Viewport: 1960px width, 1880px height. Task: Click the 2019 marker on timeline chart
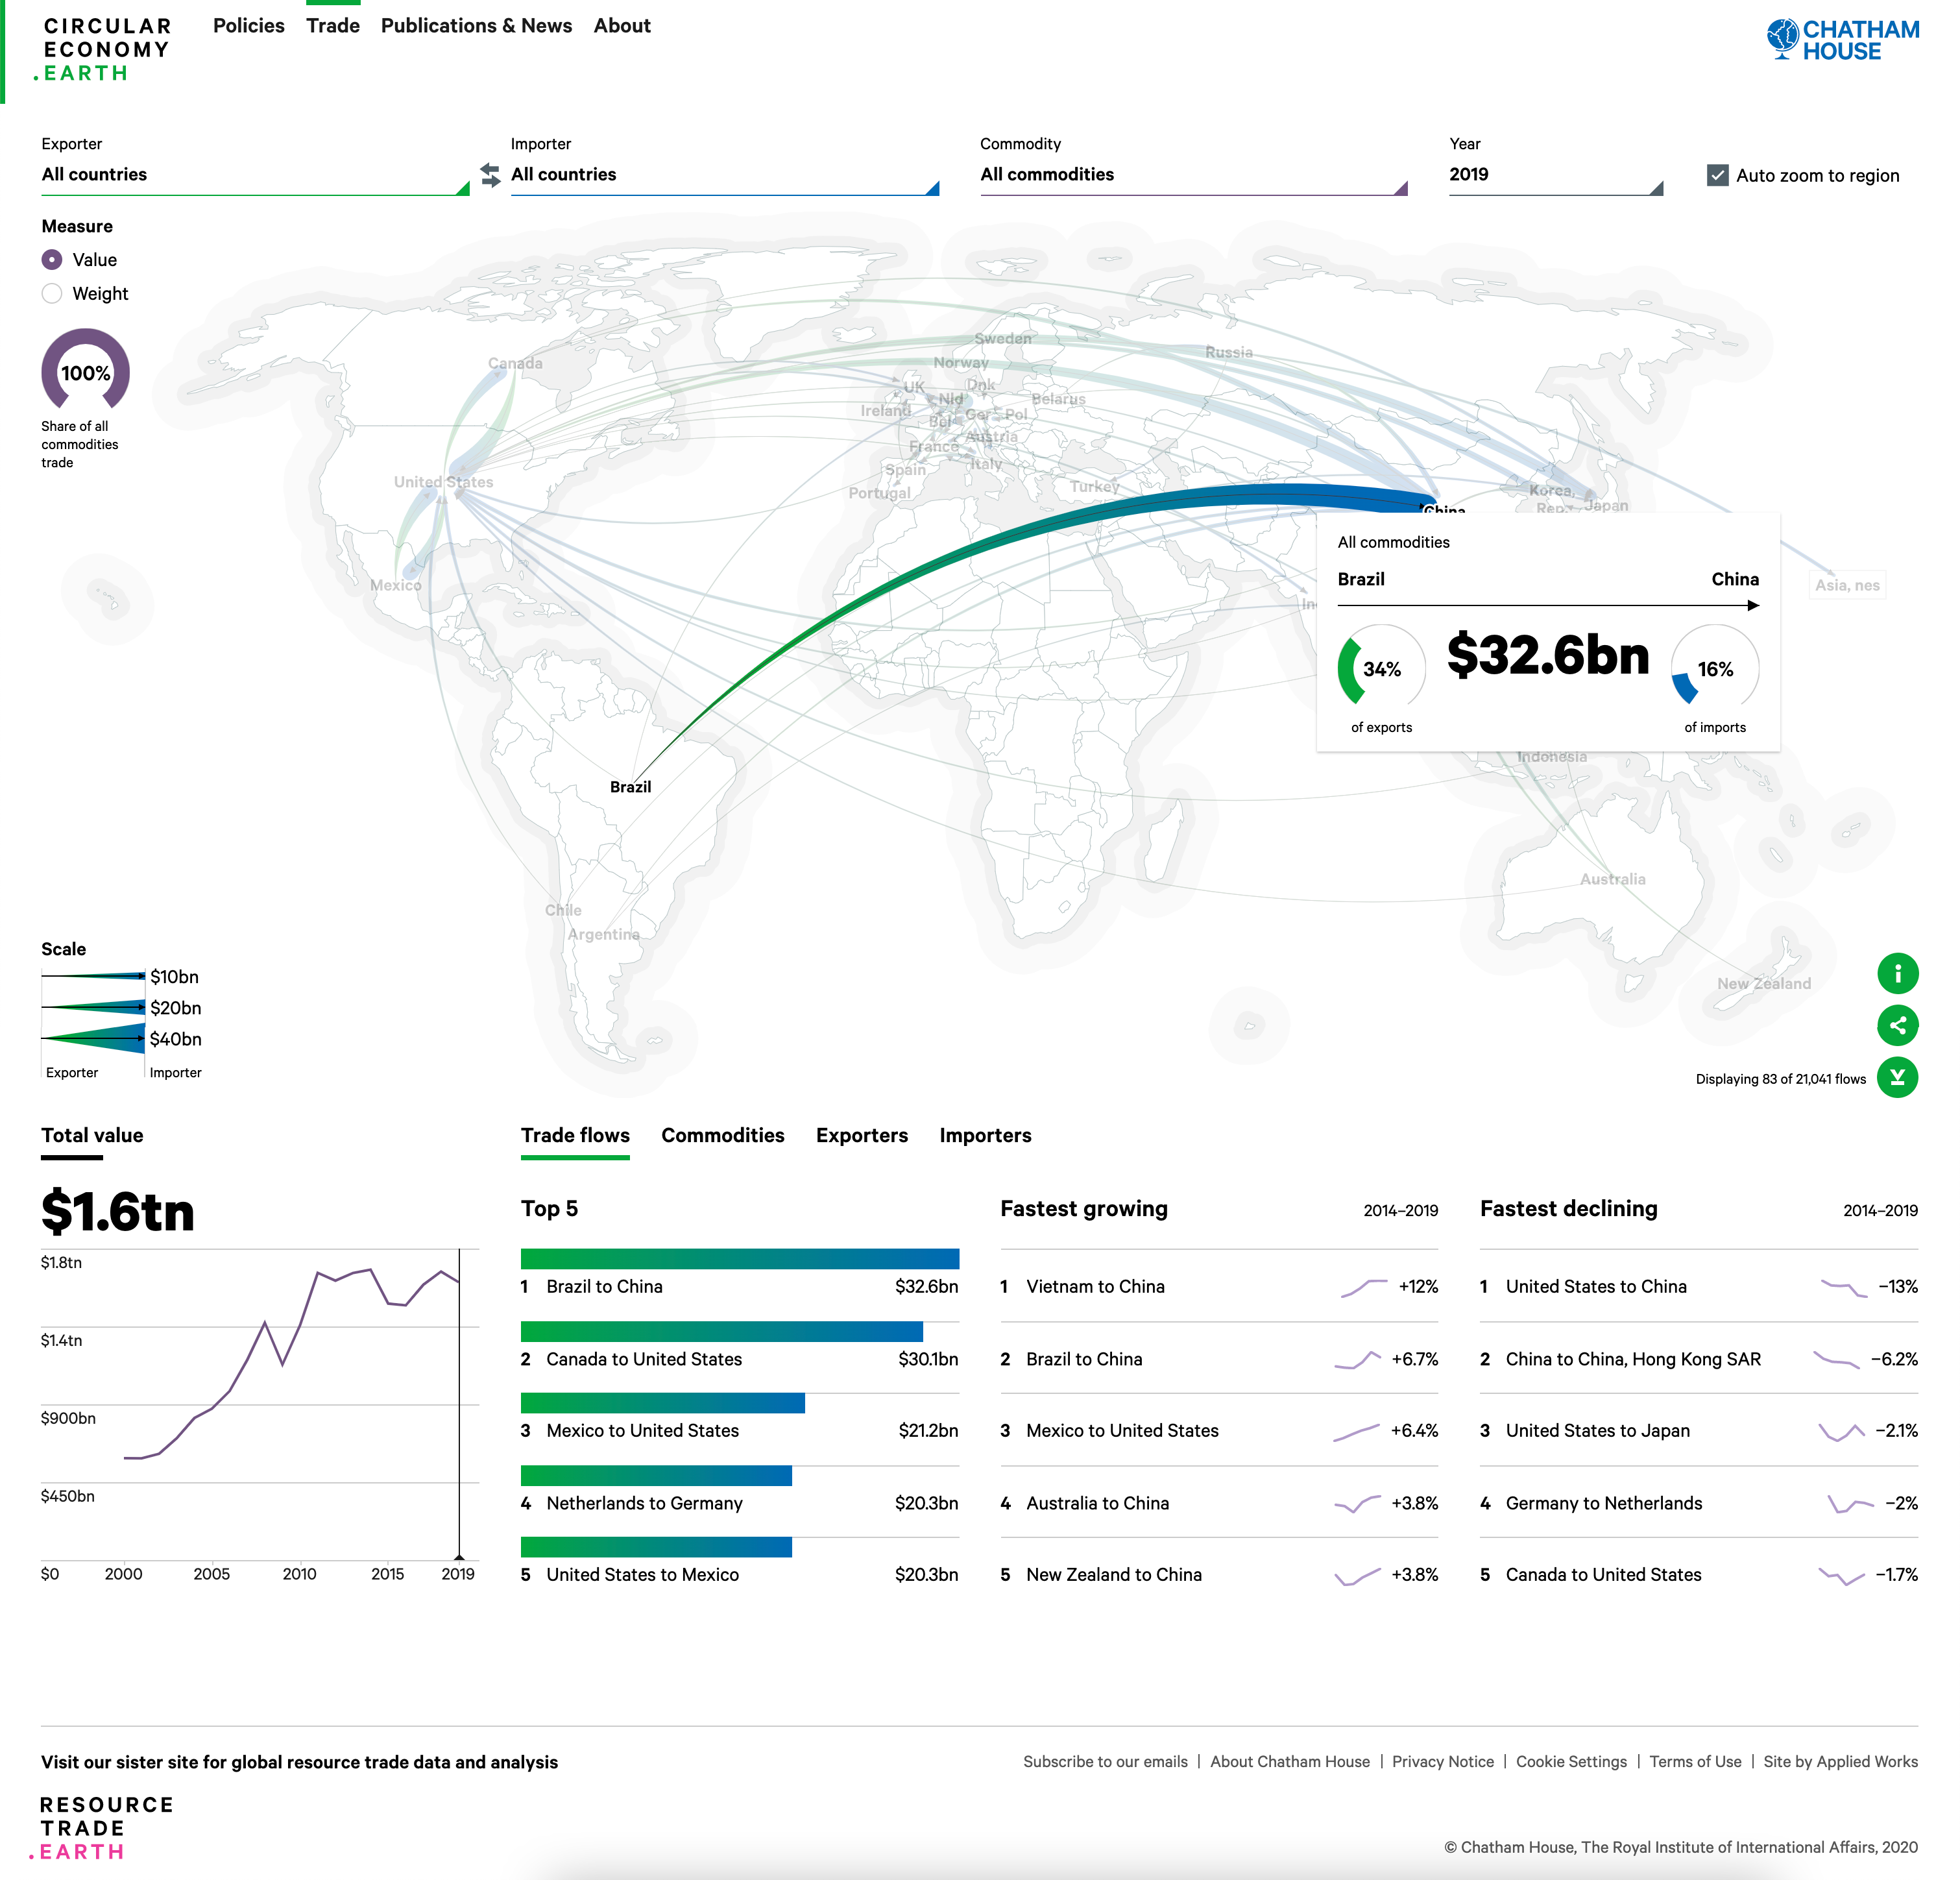coord(459,1556)
